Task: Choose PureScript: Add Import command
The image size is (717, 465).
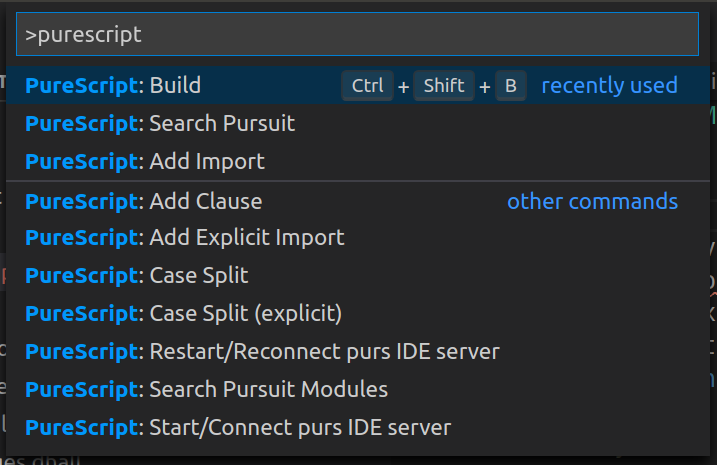Action: [358, 161]
